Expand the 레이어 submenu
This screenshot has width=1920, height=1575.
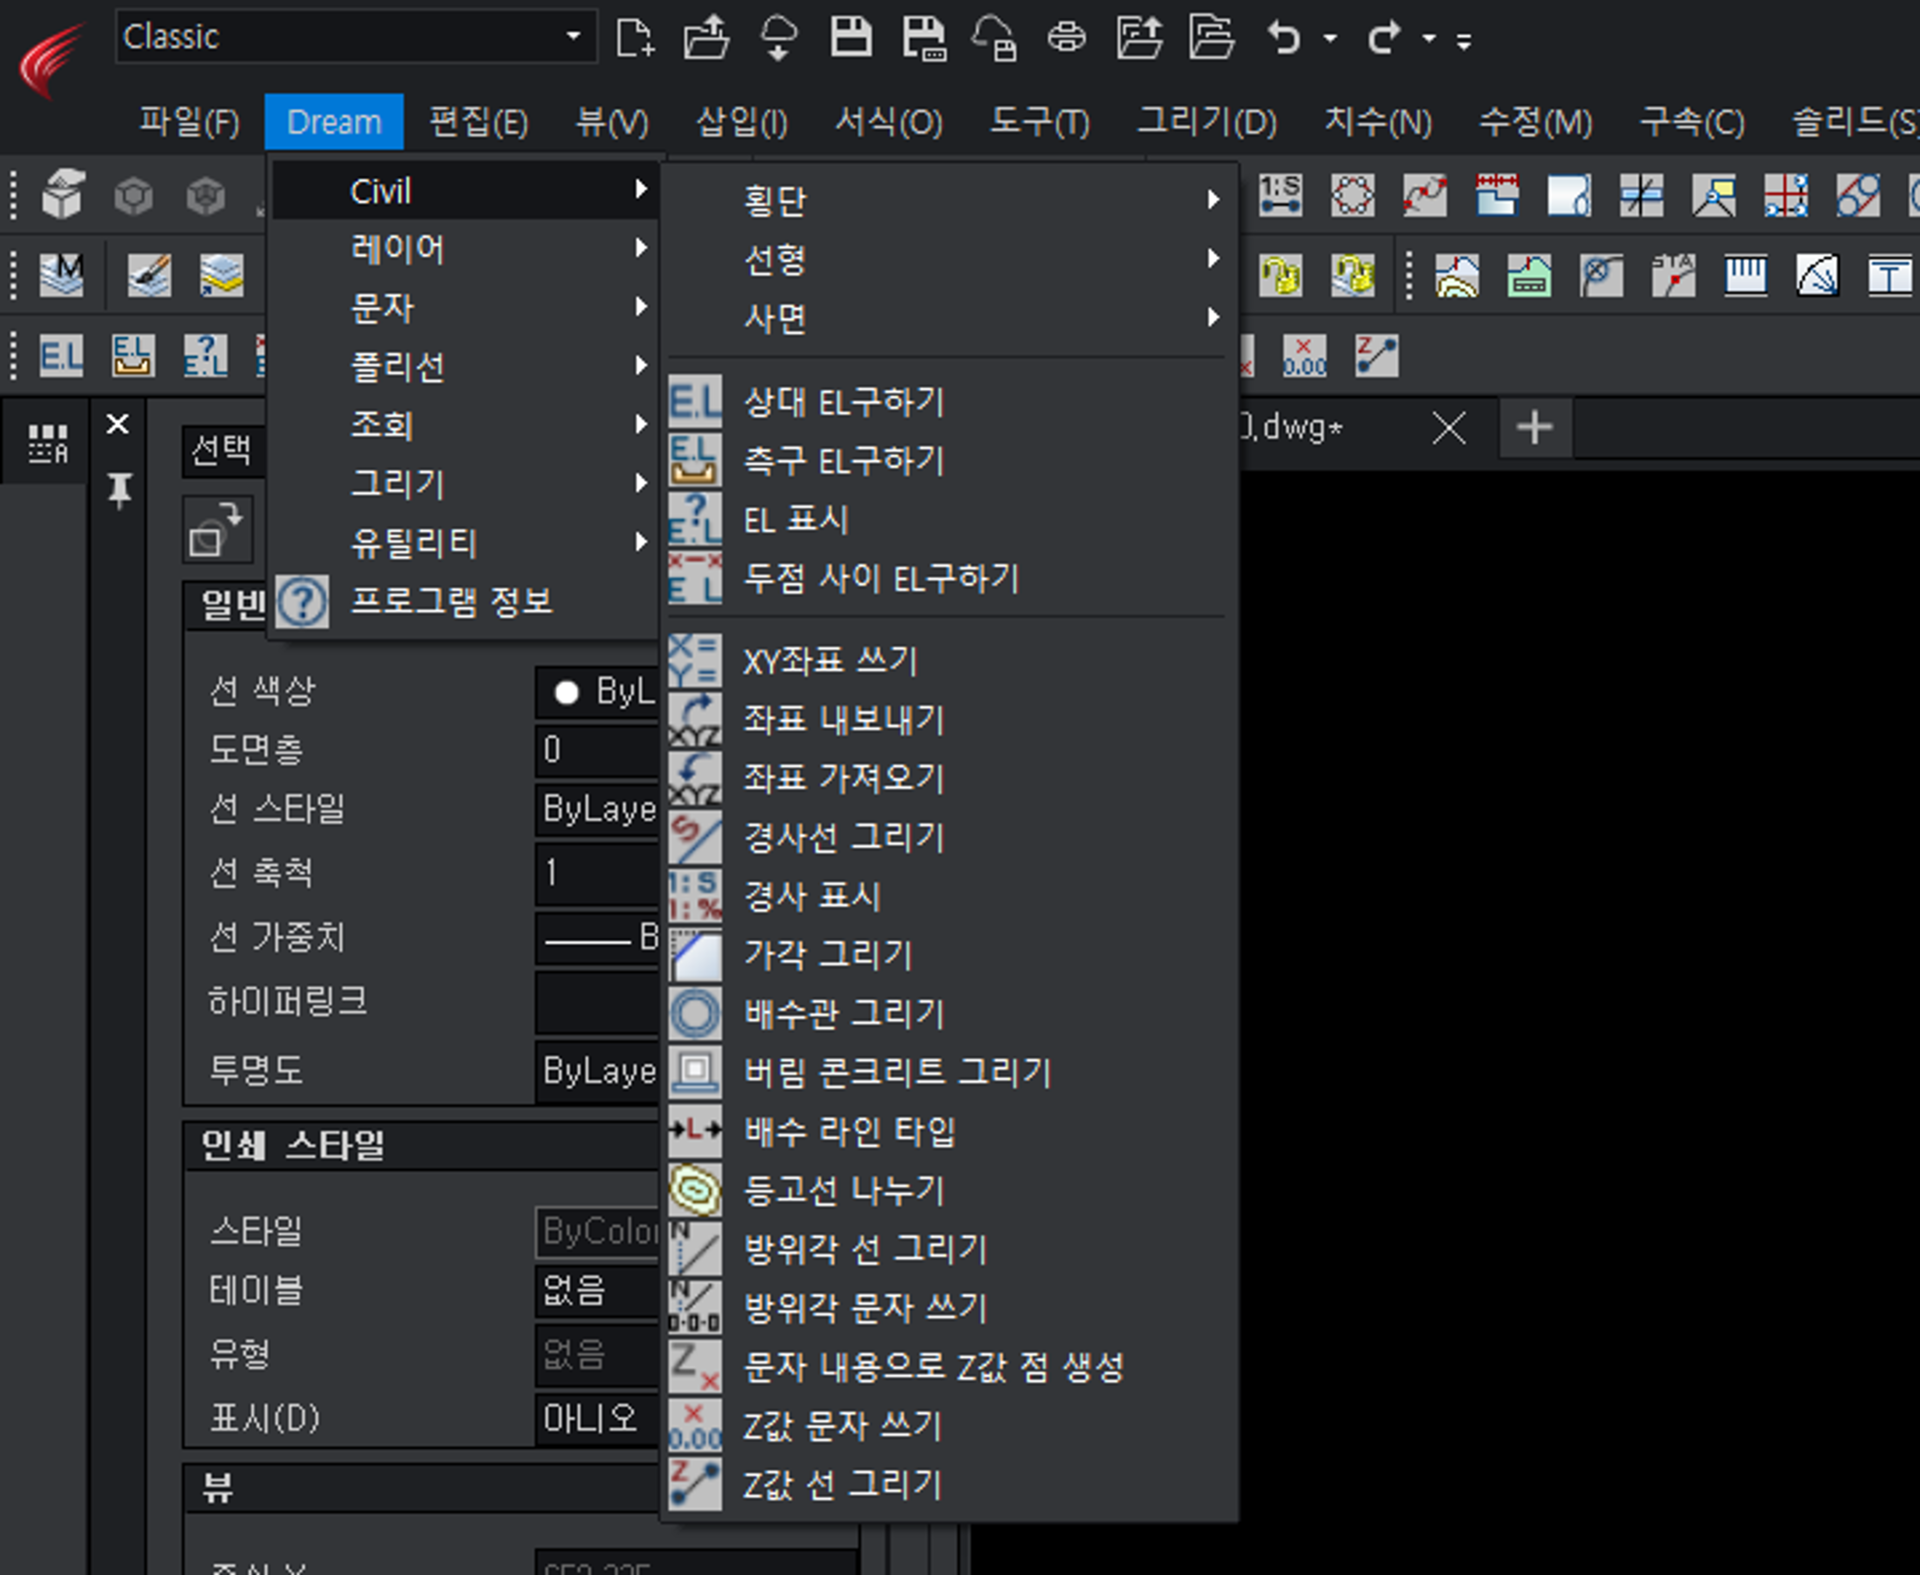click(465, 248)
